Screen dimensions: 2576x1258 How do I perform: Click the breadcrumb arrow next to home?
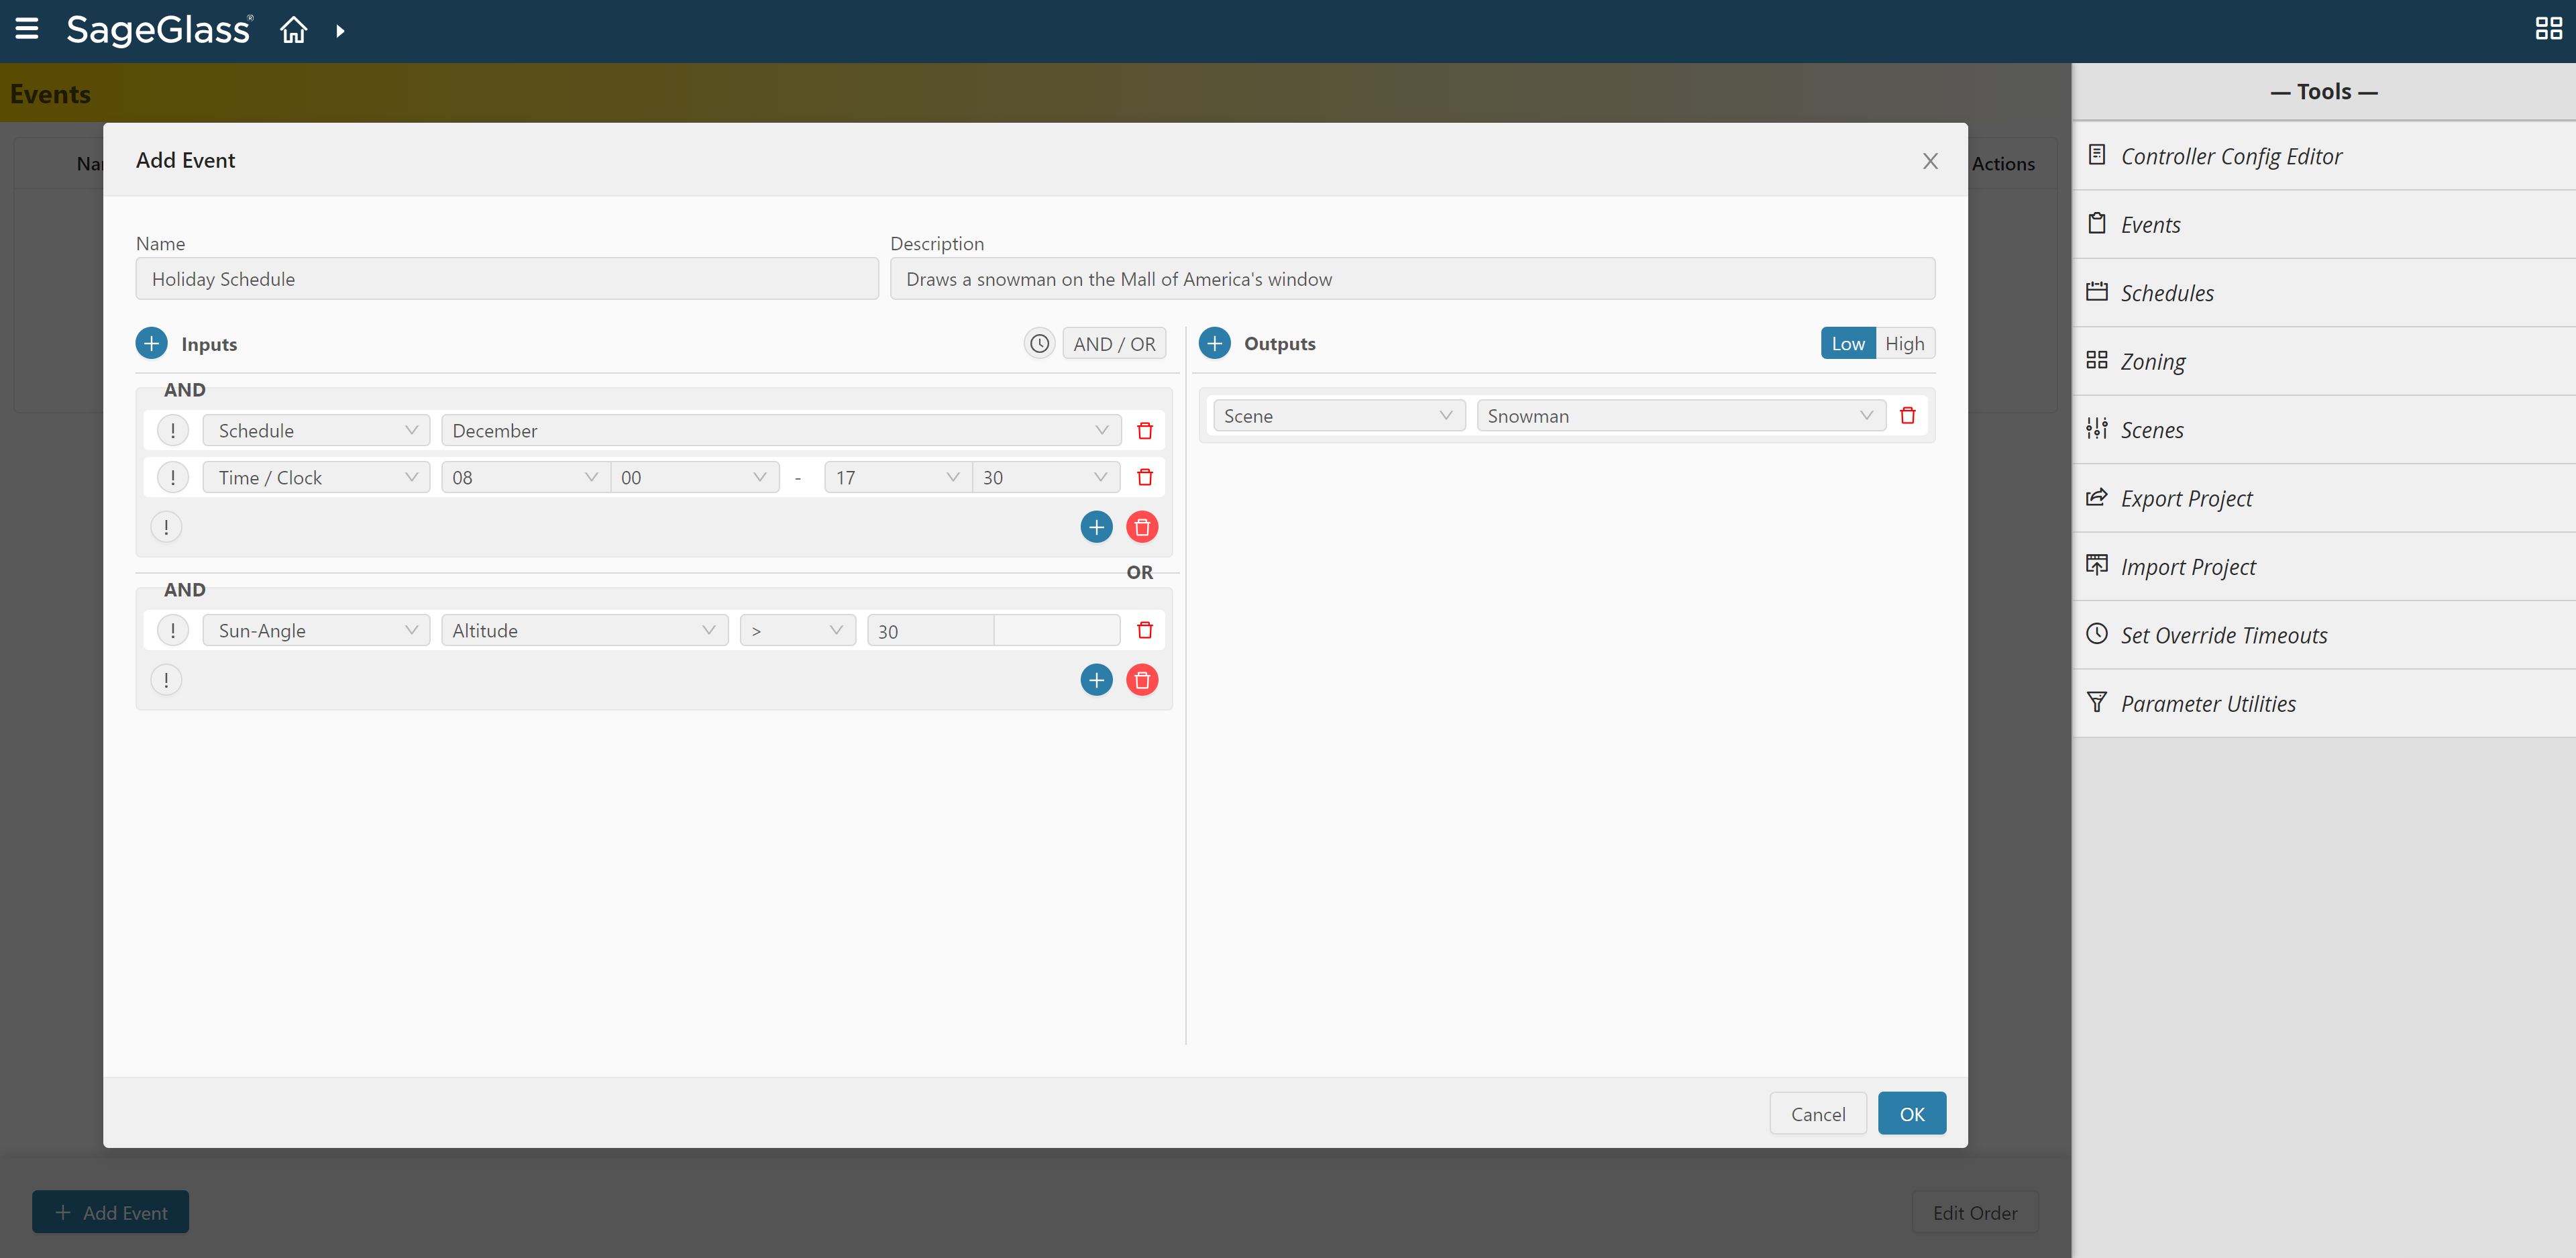(x=340, y=31)
